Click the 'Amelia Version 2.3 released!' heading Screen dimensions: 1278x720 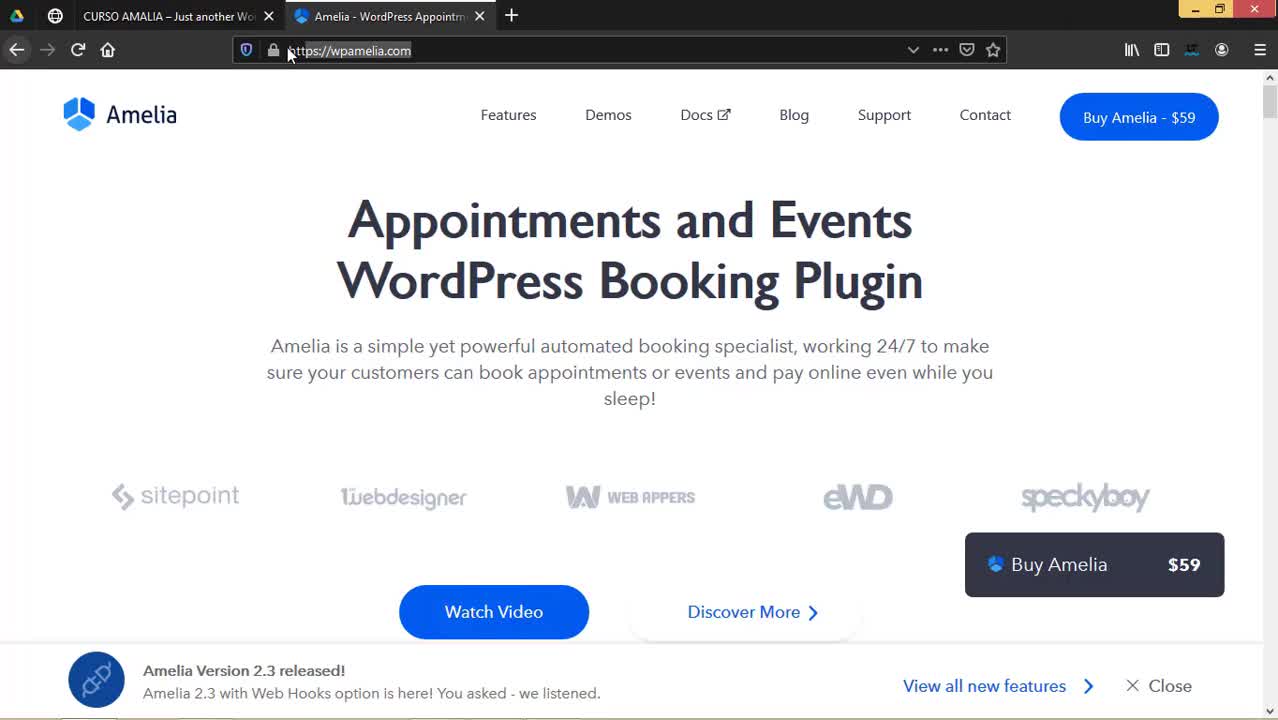coord(244,671)
